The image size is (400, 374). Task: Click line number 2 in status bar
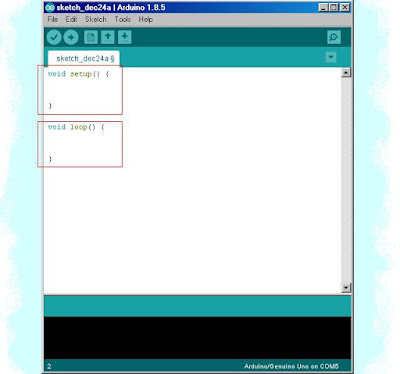point(49,366)
